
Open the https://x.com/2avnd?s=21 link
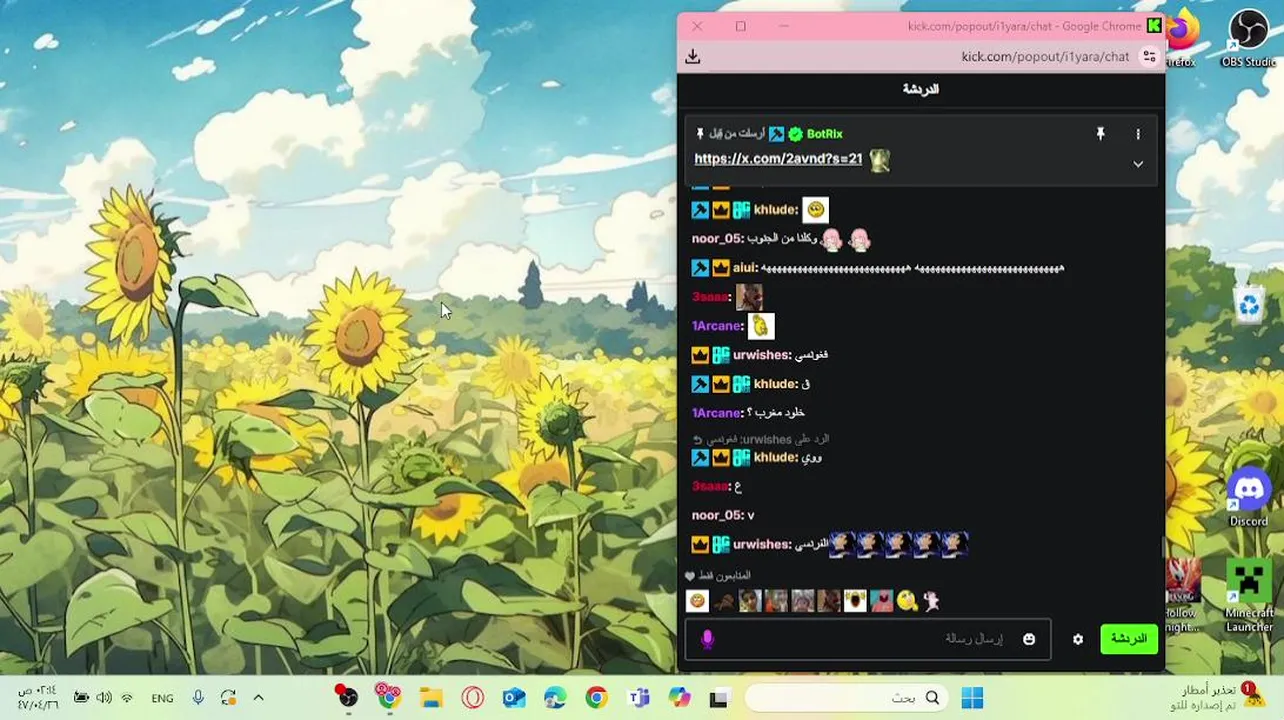click(x=778, y=159)
